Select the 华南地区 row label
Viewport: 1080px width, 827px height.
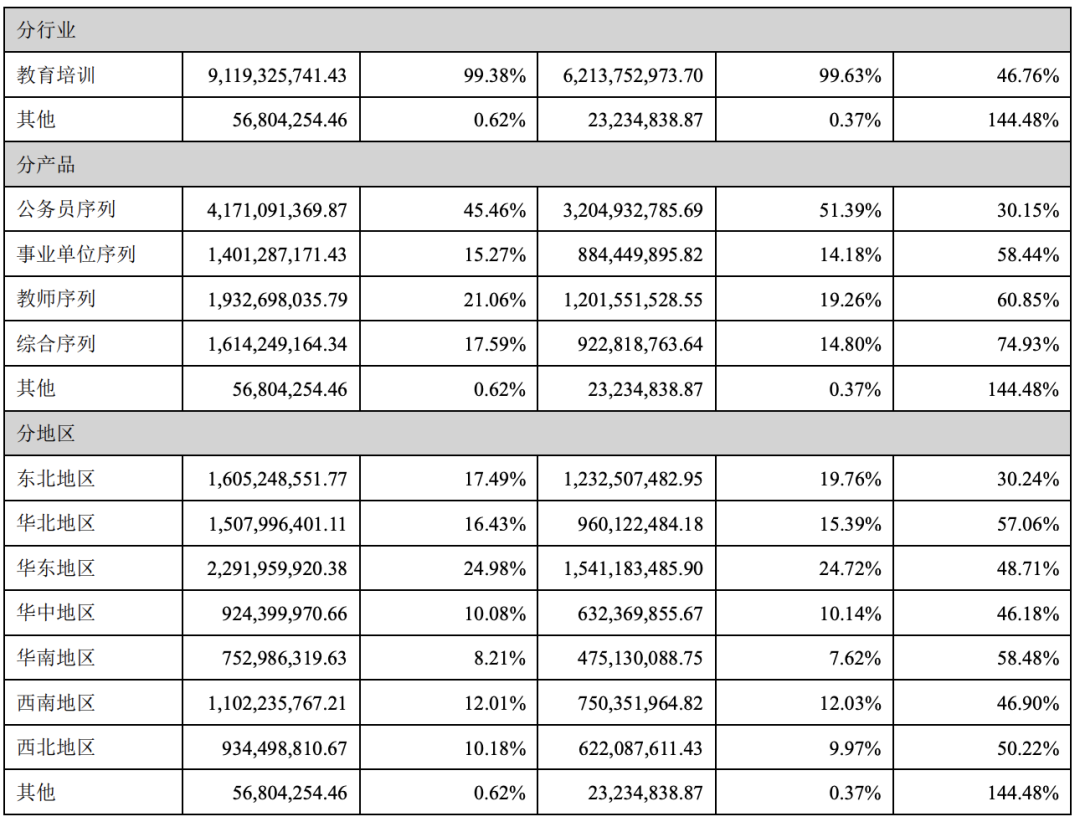[57, 658]
